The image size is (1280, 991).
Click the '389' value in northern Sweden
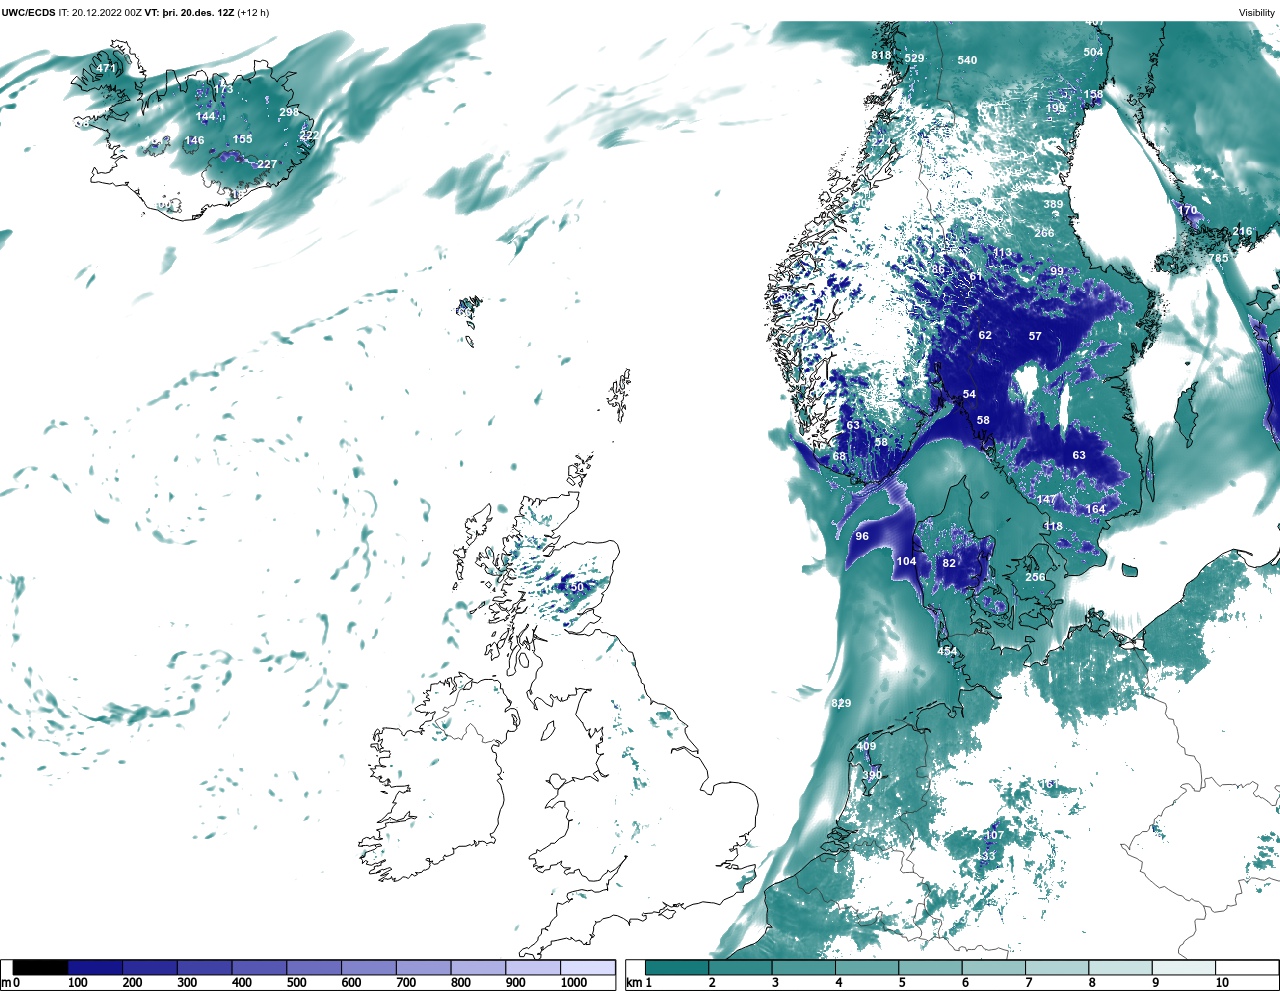tap(1054, 204)
